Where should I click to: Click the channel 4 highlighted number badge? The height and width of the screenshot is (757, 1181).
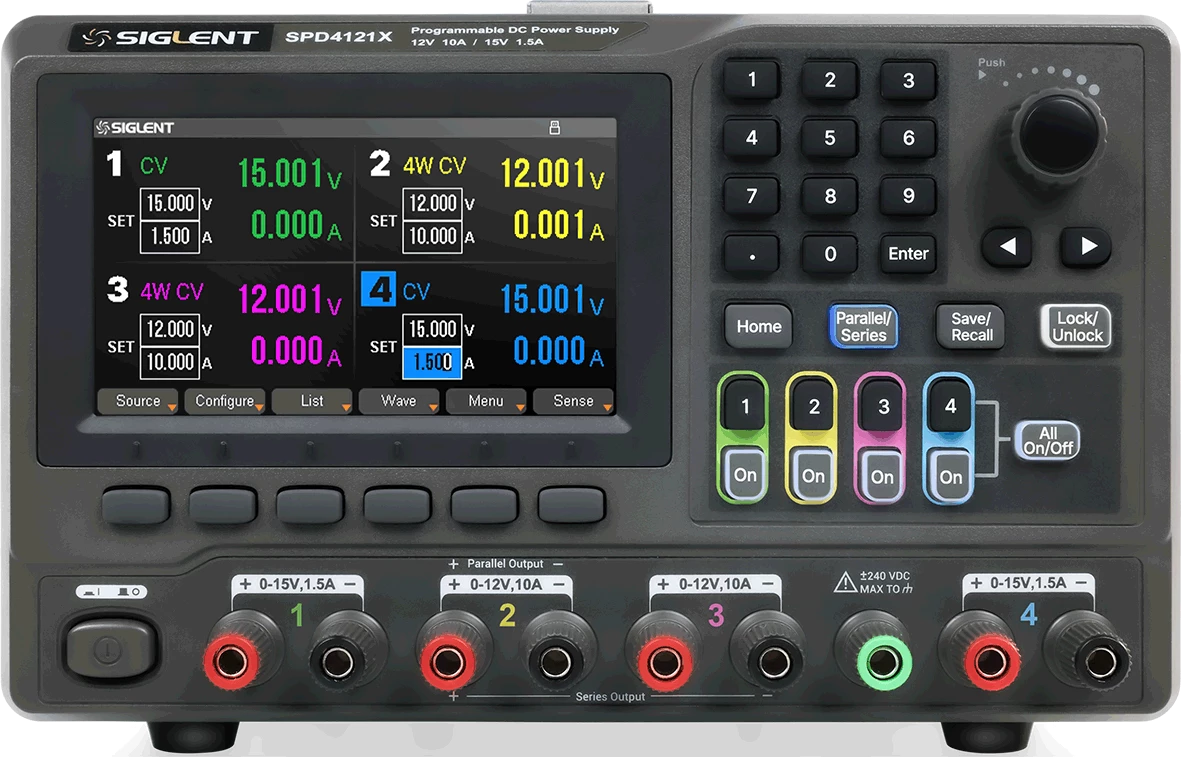point(379,290)
